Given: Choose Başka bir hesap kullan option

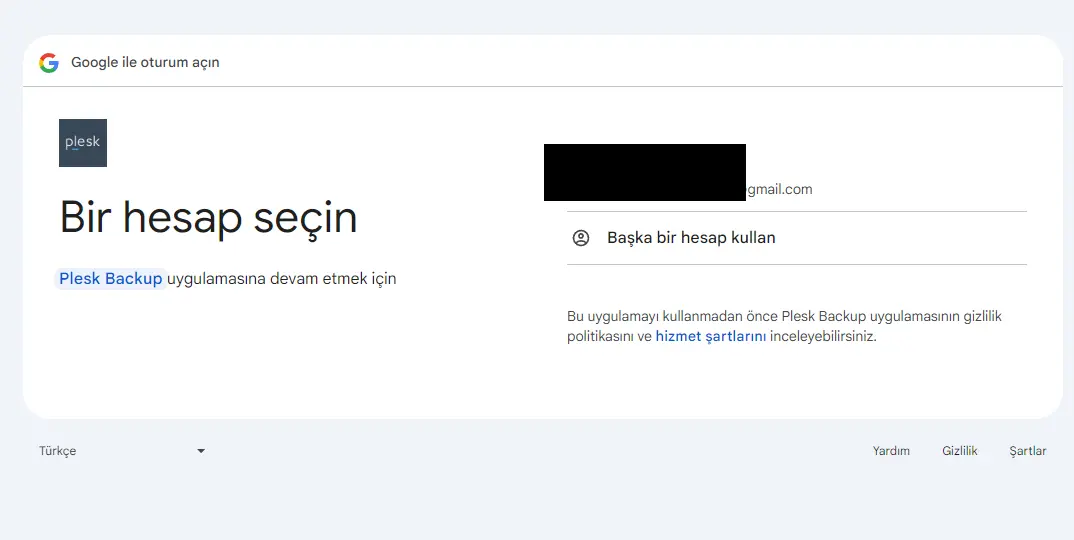Looking at the screenshot, I should click(797, 238).
